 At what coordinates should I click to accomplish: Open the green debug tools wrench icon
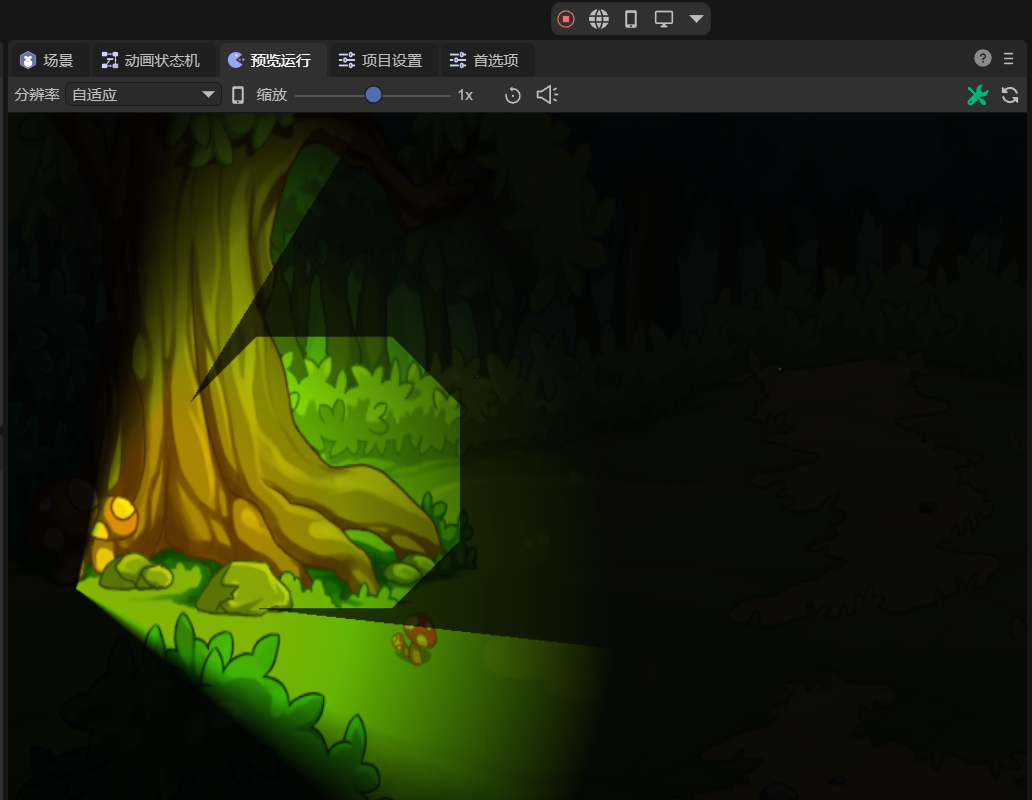(977, 95)
